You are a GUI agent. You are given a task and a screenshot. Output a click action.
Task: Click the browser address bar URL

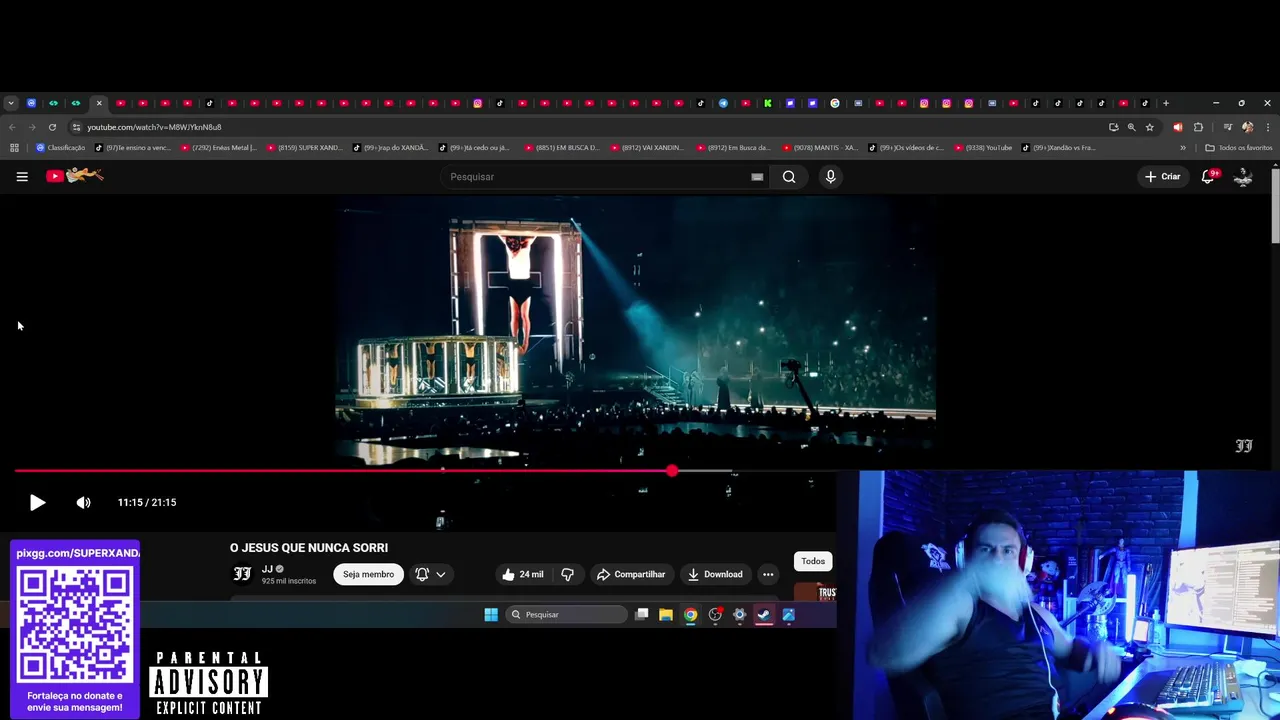(x=154, y=127)
